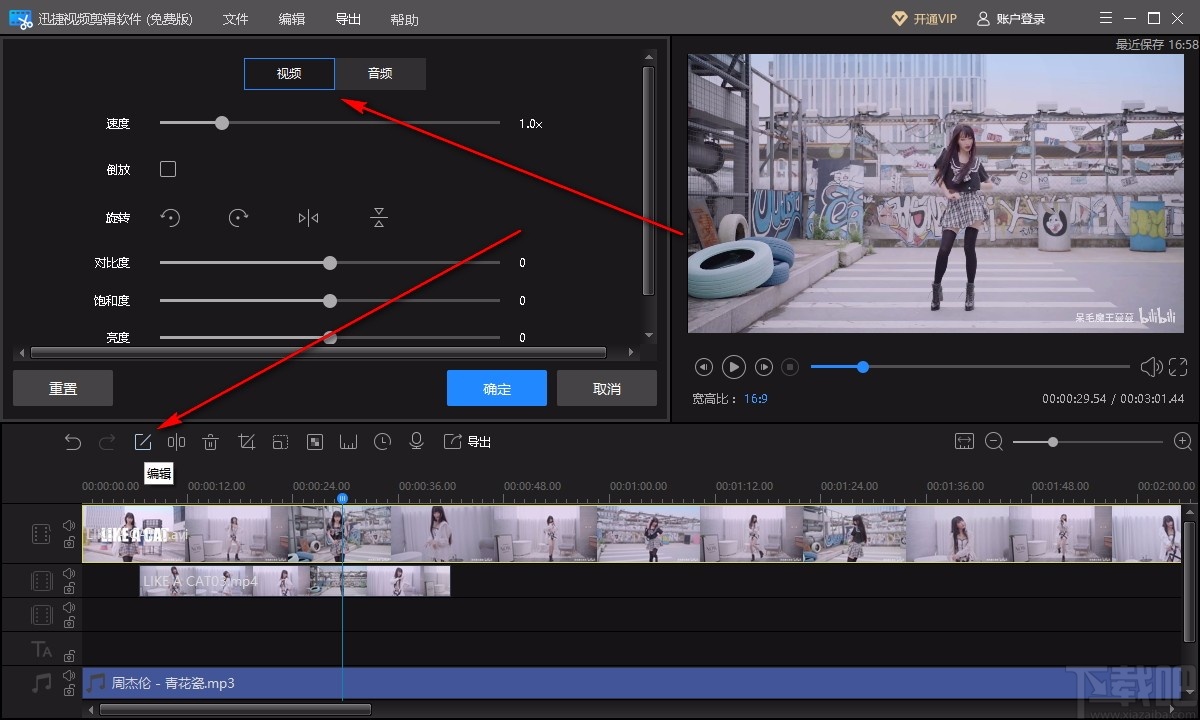
Task: Rotate video counterclockwise using rotate-left icon
Action: (x=171, y=218)
